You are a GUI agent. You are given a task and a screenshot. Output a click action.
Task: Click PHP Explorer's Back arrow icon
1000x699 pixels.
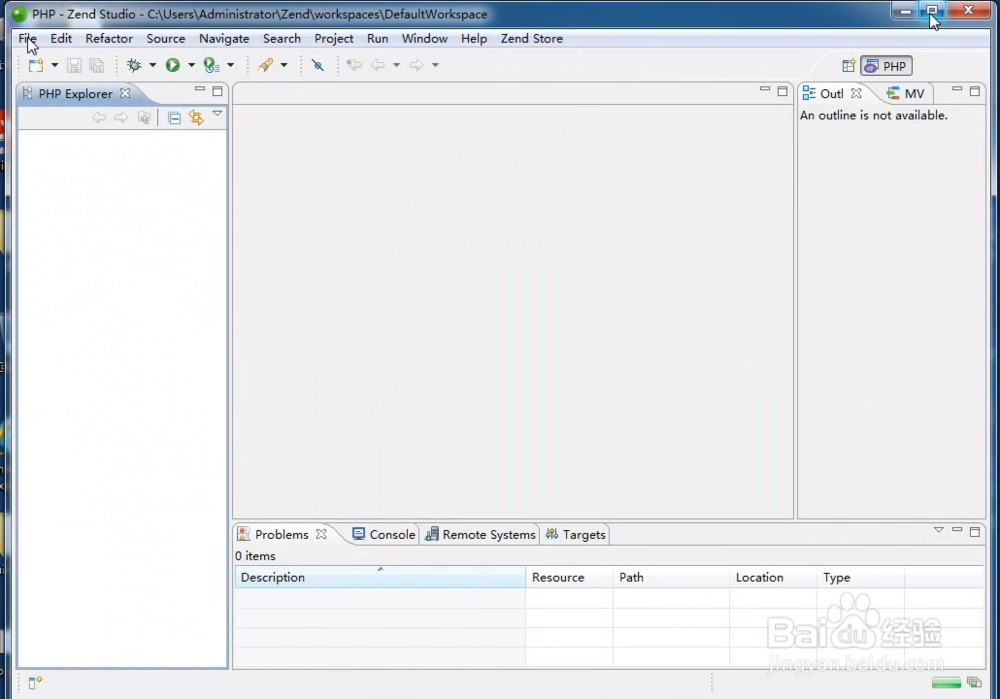[x=98, y=117]
